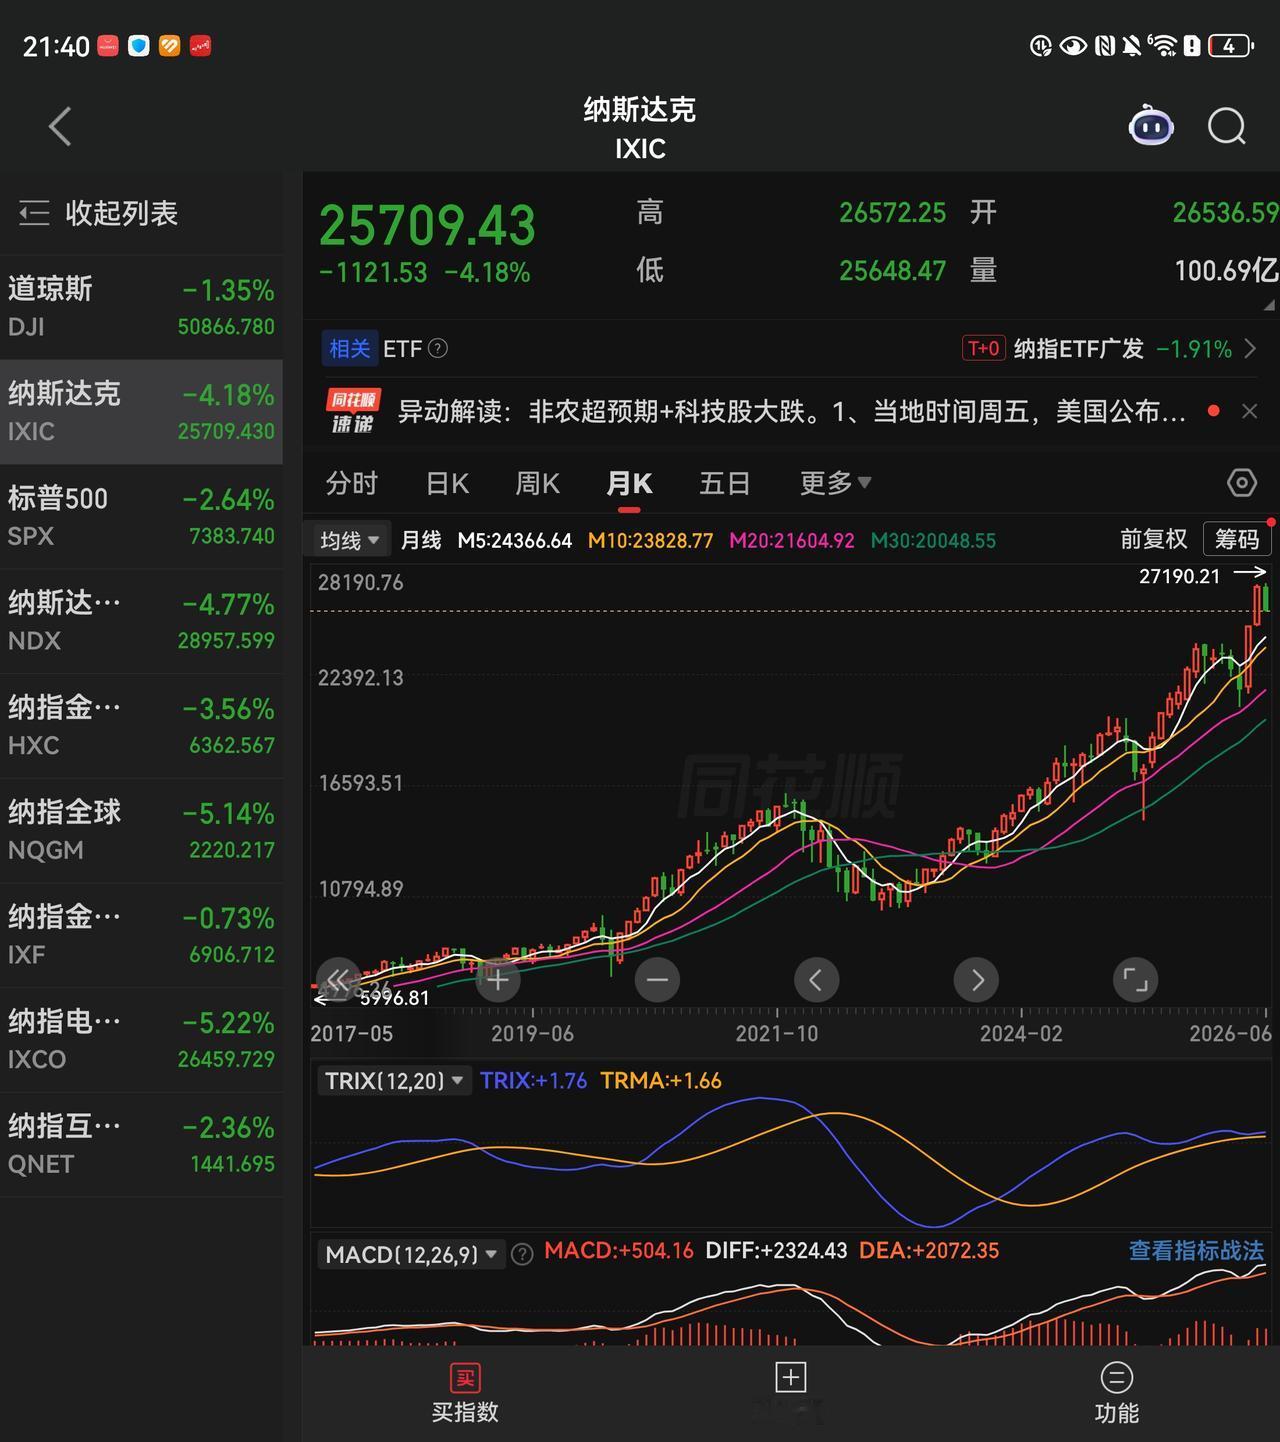Open the search magnifier icon
This screenshot has height=1442, width=1280.
pos(1227,127)
